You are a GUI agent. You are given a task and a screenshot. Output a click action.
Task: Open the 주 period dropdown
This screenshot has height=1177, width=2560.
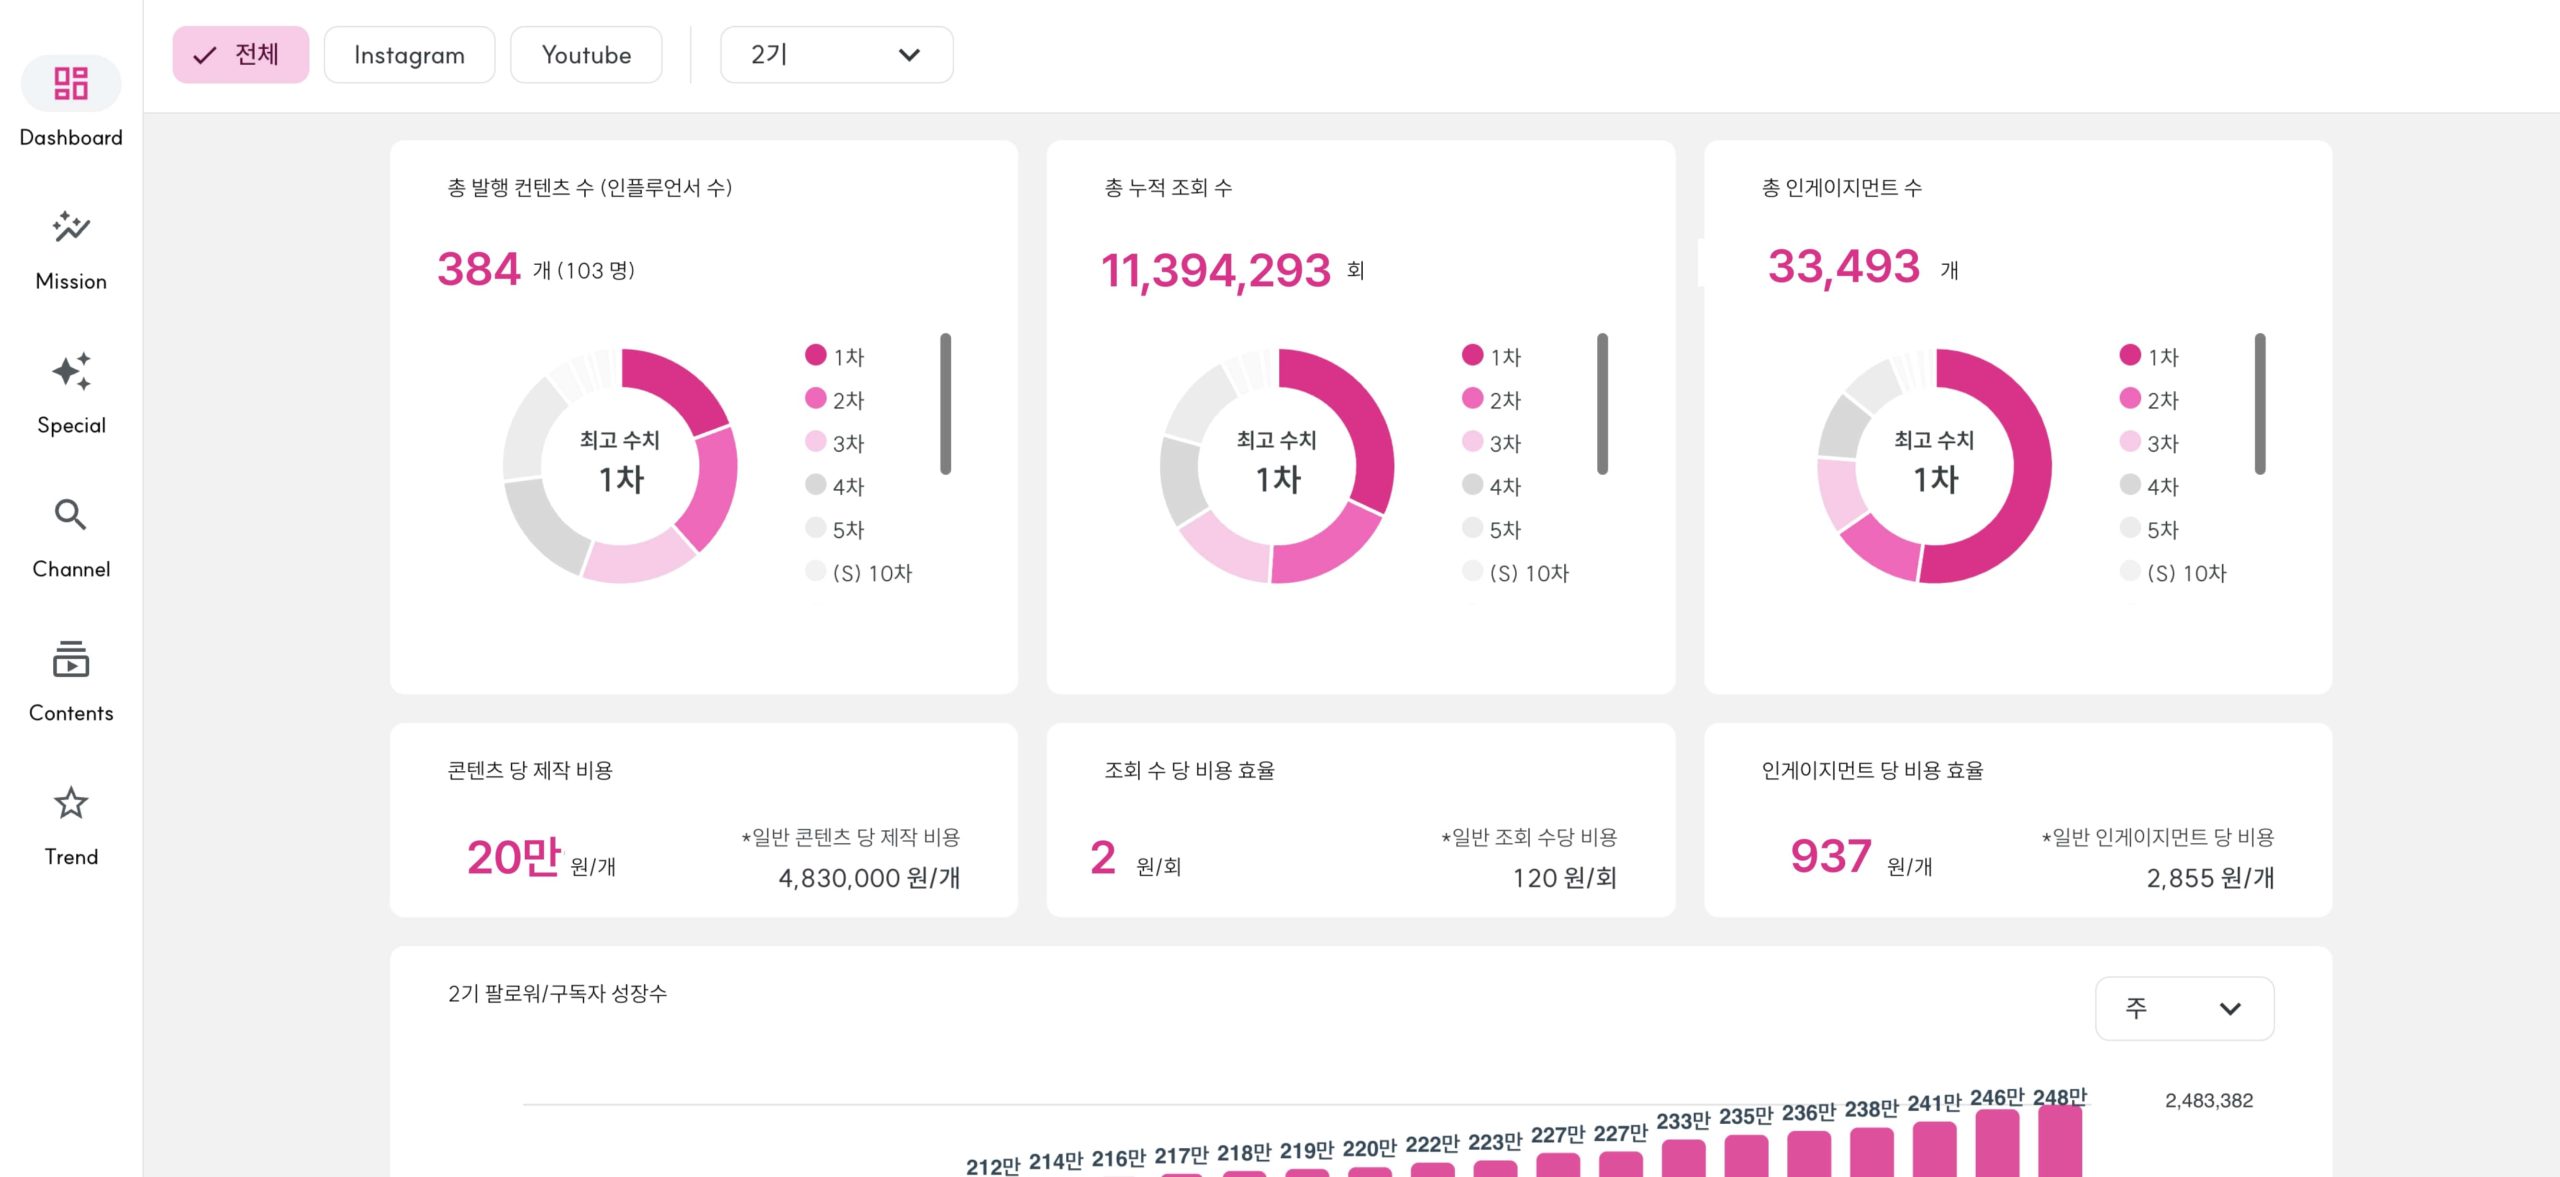(x=2184, y=1008)
